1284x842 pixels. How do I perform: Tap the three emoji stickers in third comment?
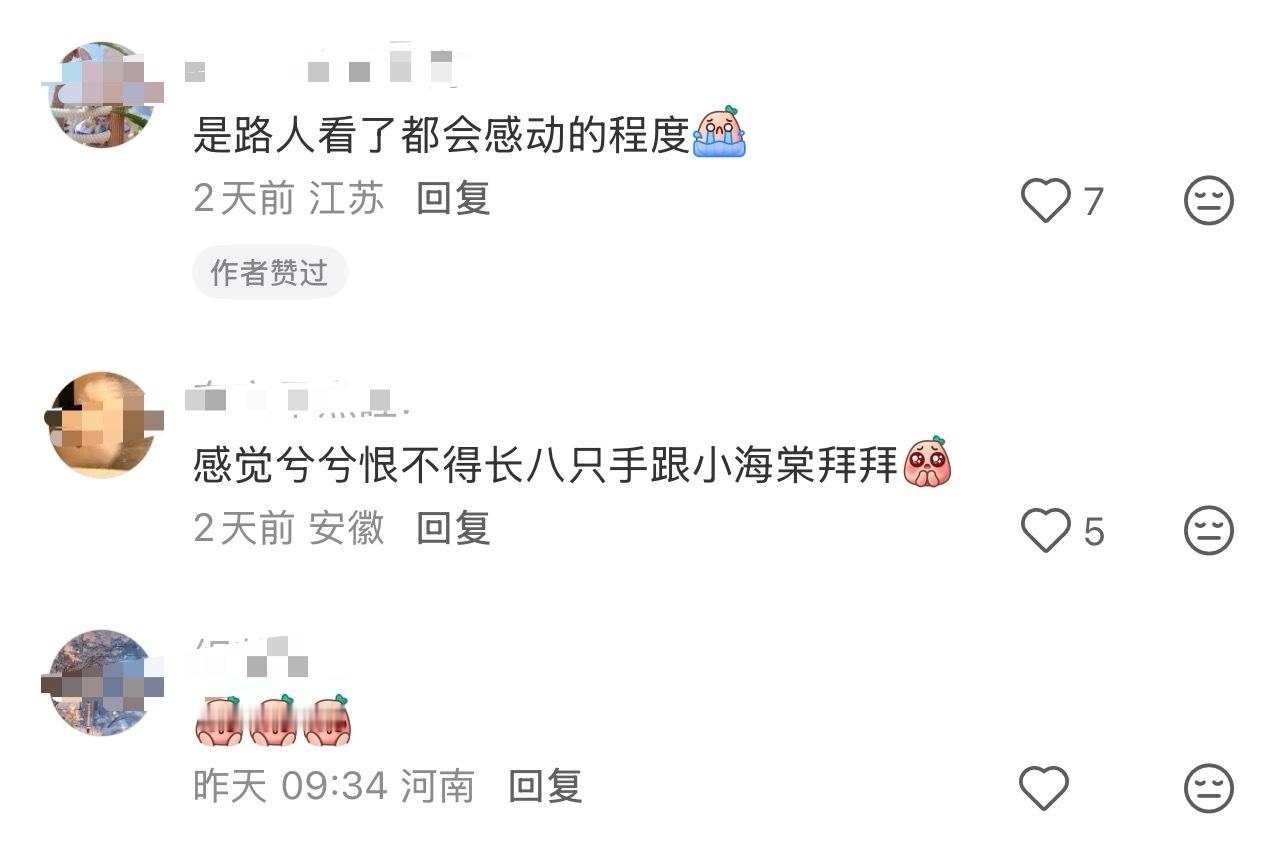tap(273, 721)
